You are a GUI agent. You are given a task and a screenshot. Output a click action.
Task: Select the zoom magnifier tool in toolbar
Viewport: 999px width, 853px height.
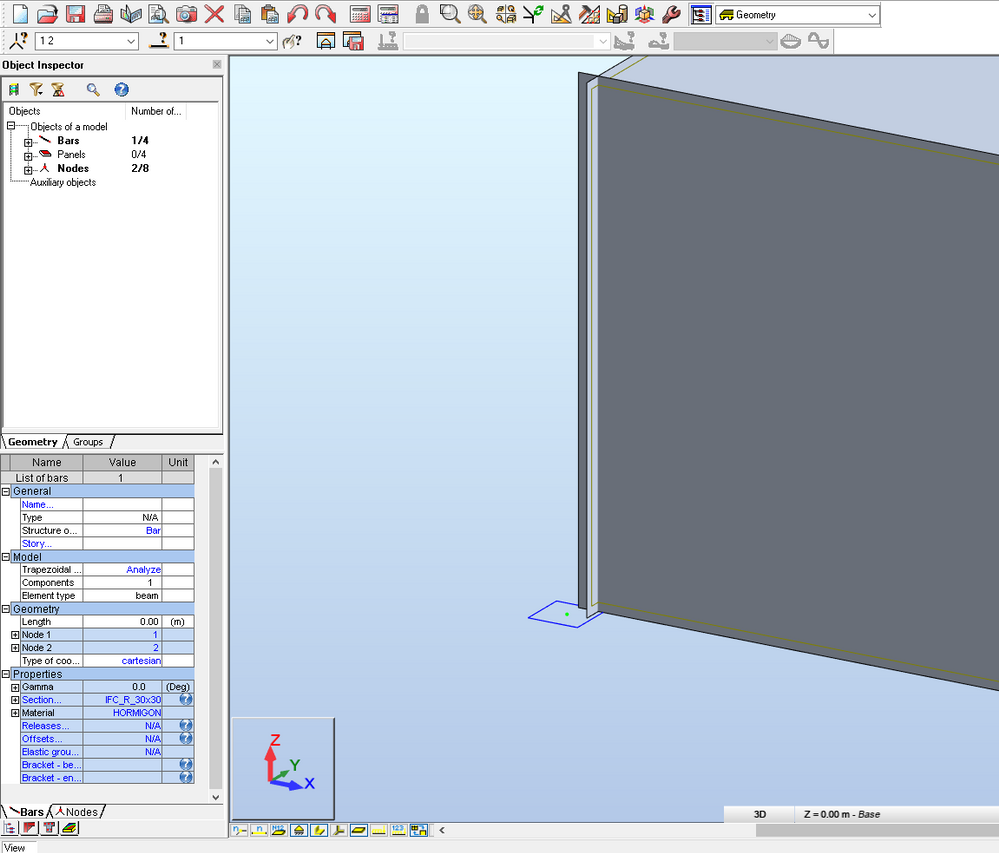tap(450, 13)
